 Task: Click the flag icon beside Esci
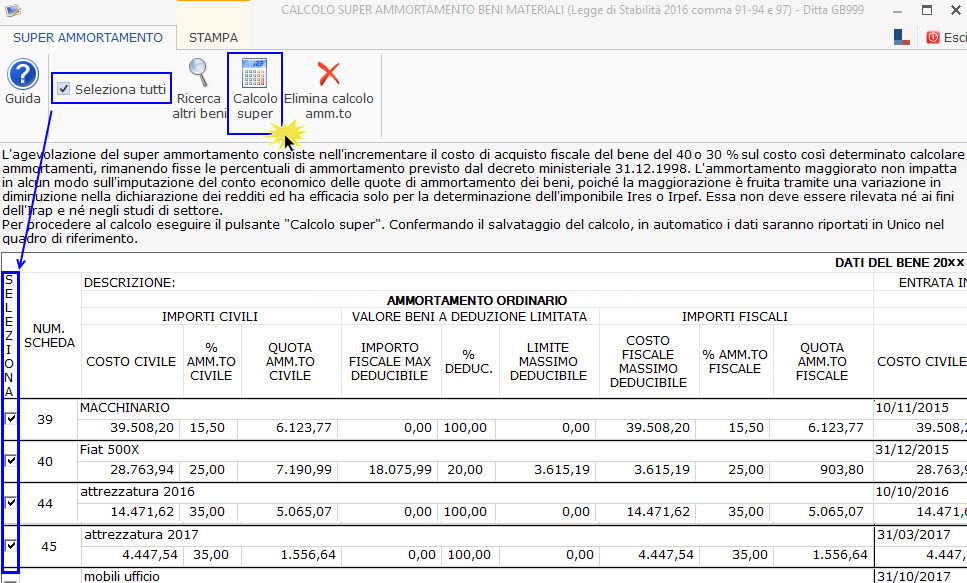click(901, 37)
